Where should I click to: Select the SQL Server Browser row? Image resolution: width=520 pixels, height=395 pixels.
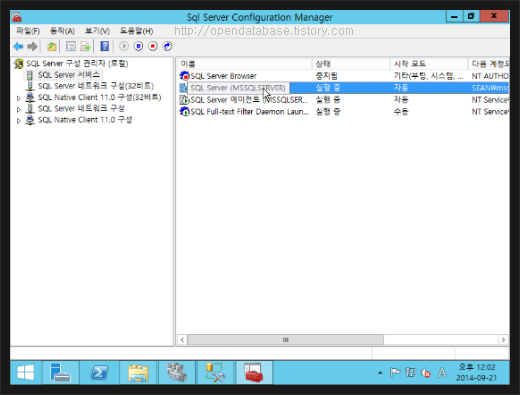pos(344,76)
